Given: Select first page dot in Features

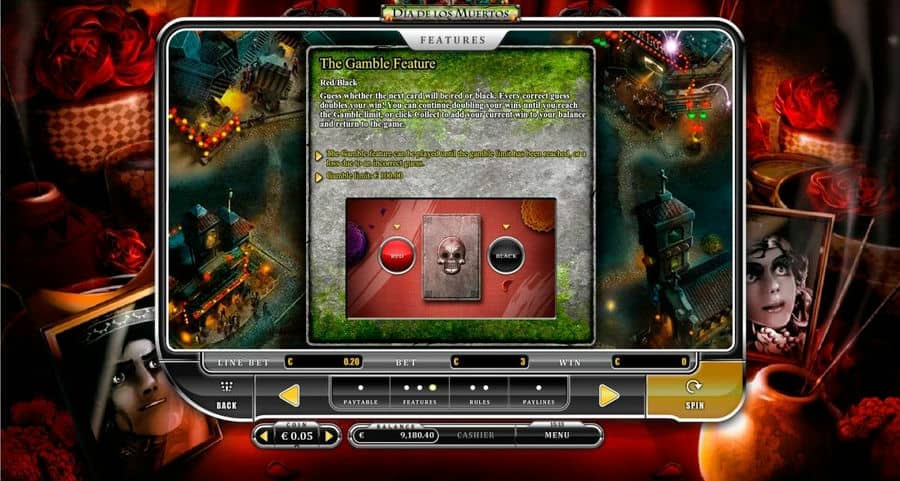Looking at the screenshot, I should pos(406,387).
